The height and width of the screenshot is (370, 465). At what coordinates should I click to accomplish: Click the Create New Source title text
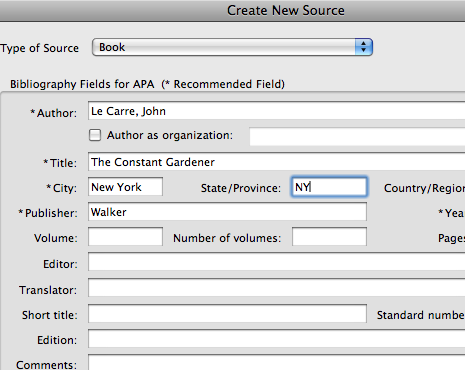tap(286, 10)
